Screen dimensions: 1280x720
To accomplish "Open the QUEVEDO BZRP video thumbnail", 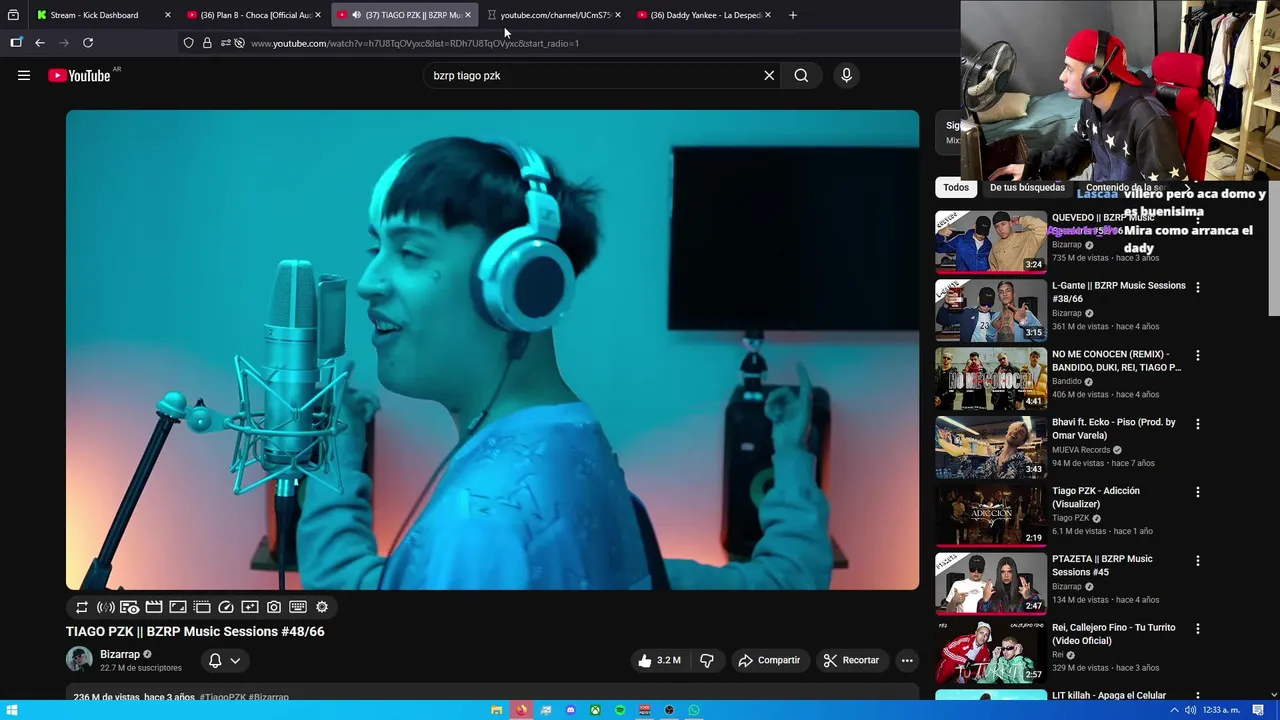I will (990, 241).
